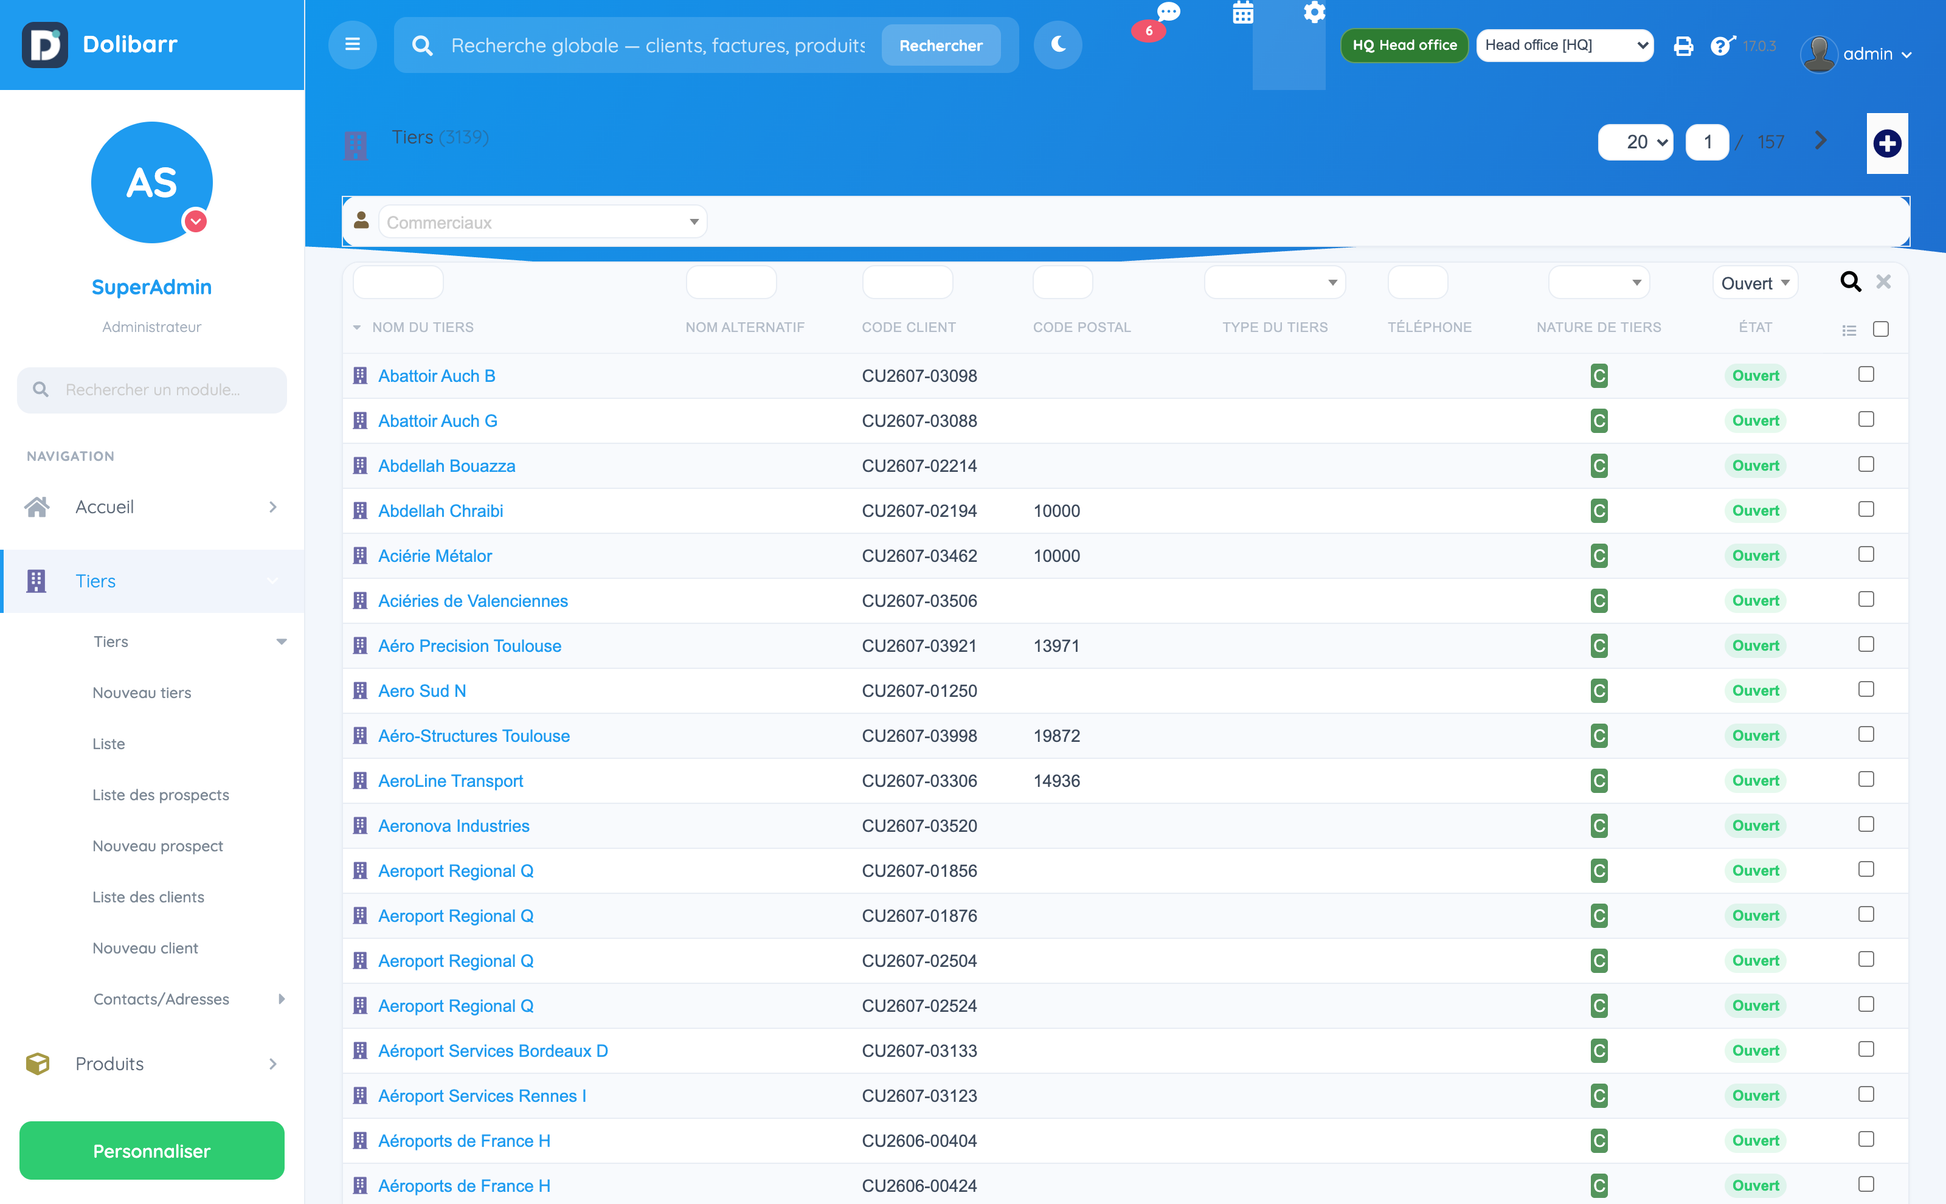
Task: Select Tiers in the main navigation
Action: click(x=152, y=581)
